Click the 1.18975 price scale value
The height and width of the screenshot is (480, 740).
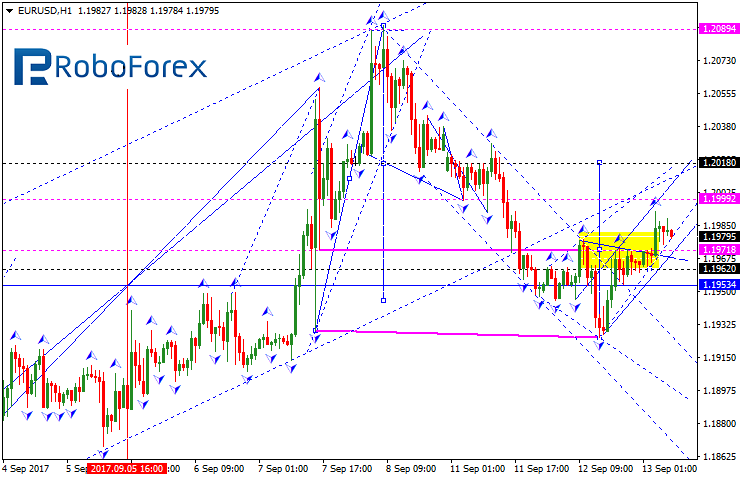click(719, 391)
